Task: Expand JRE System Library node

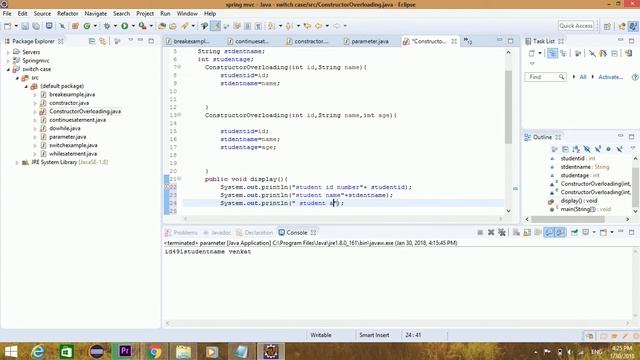Action: click(17, 162)
